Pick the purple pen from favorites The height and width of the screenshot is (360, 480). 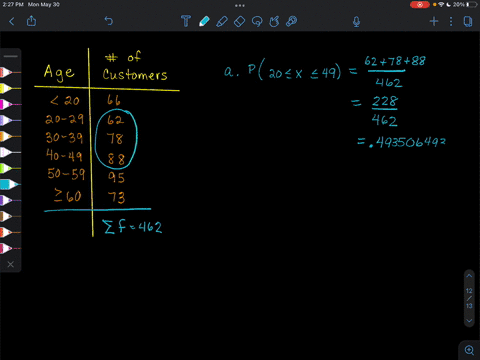pos(10,200)
